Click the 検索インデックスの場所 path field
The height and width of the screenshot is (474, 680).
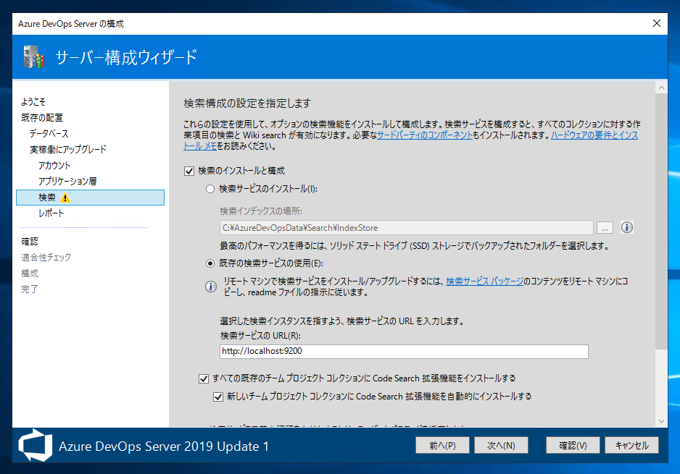[406, 228]
